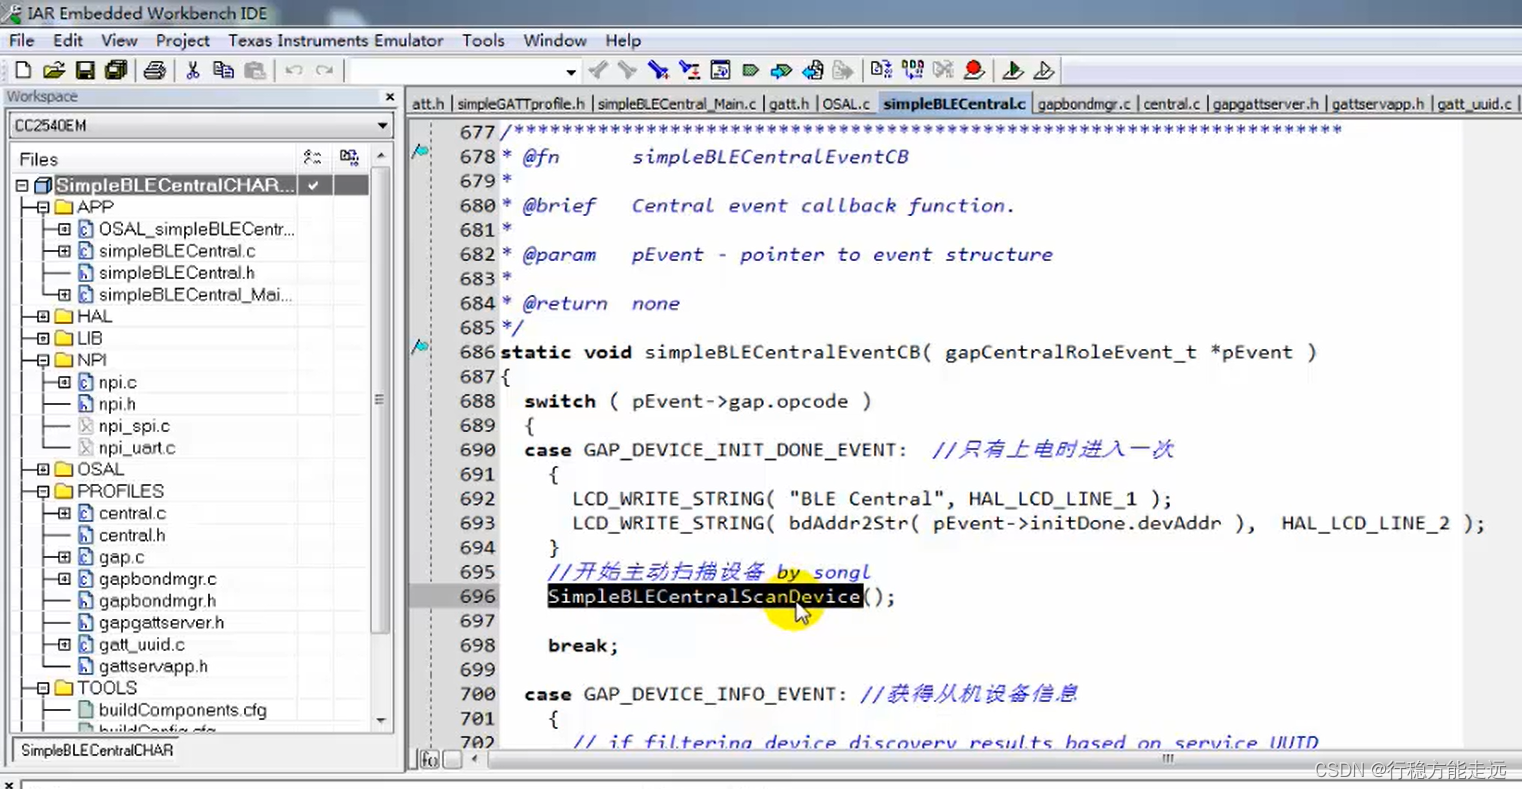Collapse the APP folder
Viewport: 1522px width, 789px height.
[43, 207]
